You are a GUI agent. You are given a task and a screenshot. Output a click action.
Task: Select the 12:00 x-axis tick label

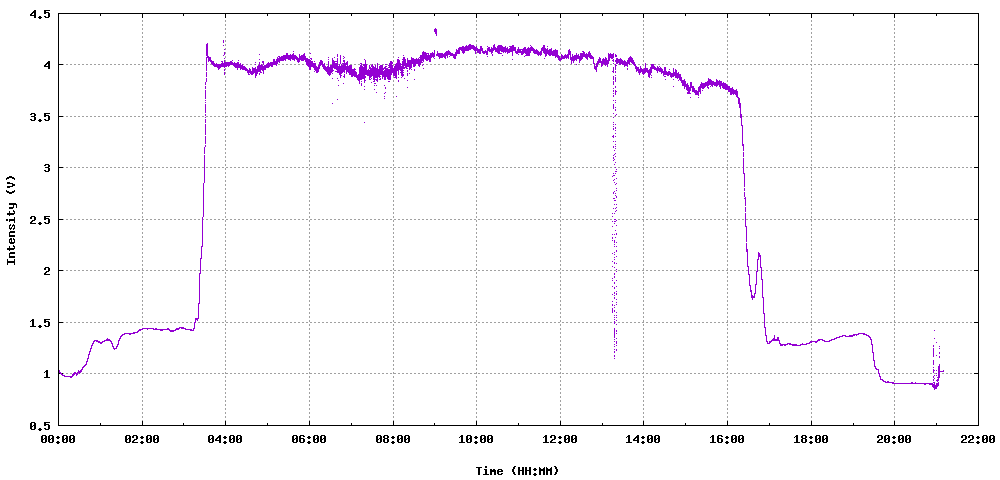[x=560, y=439]
